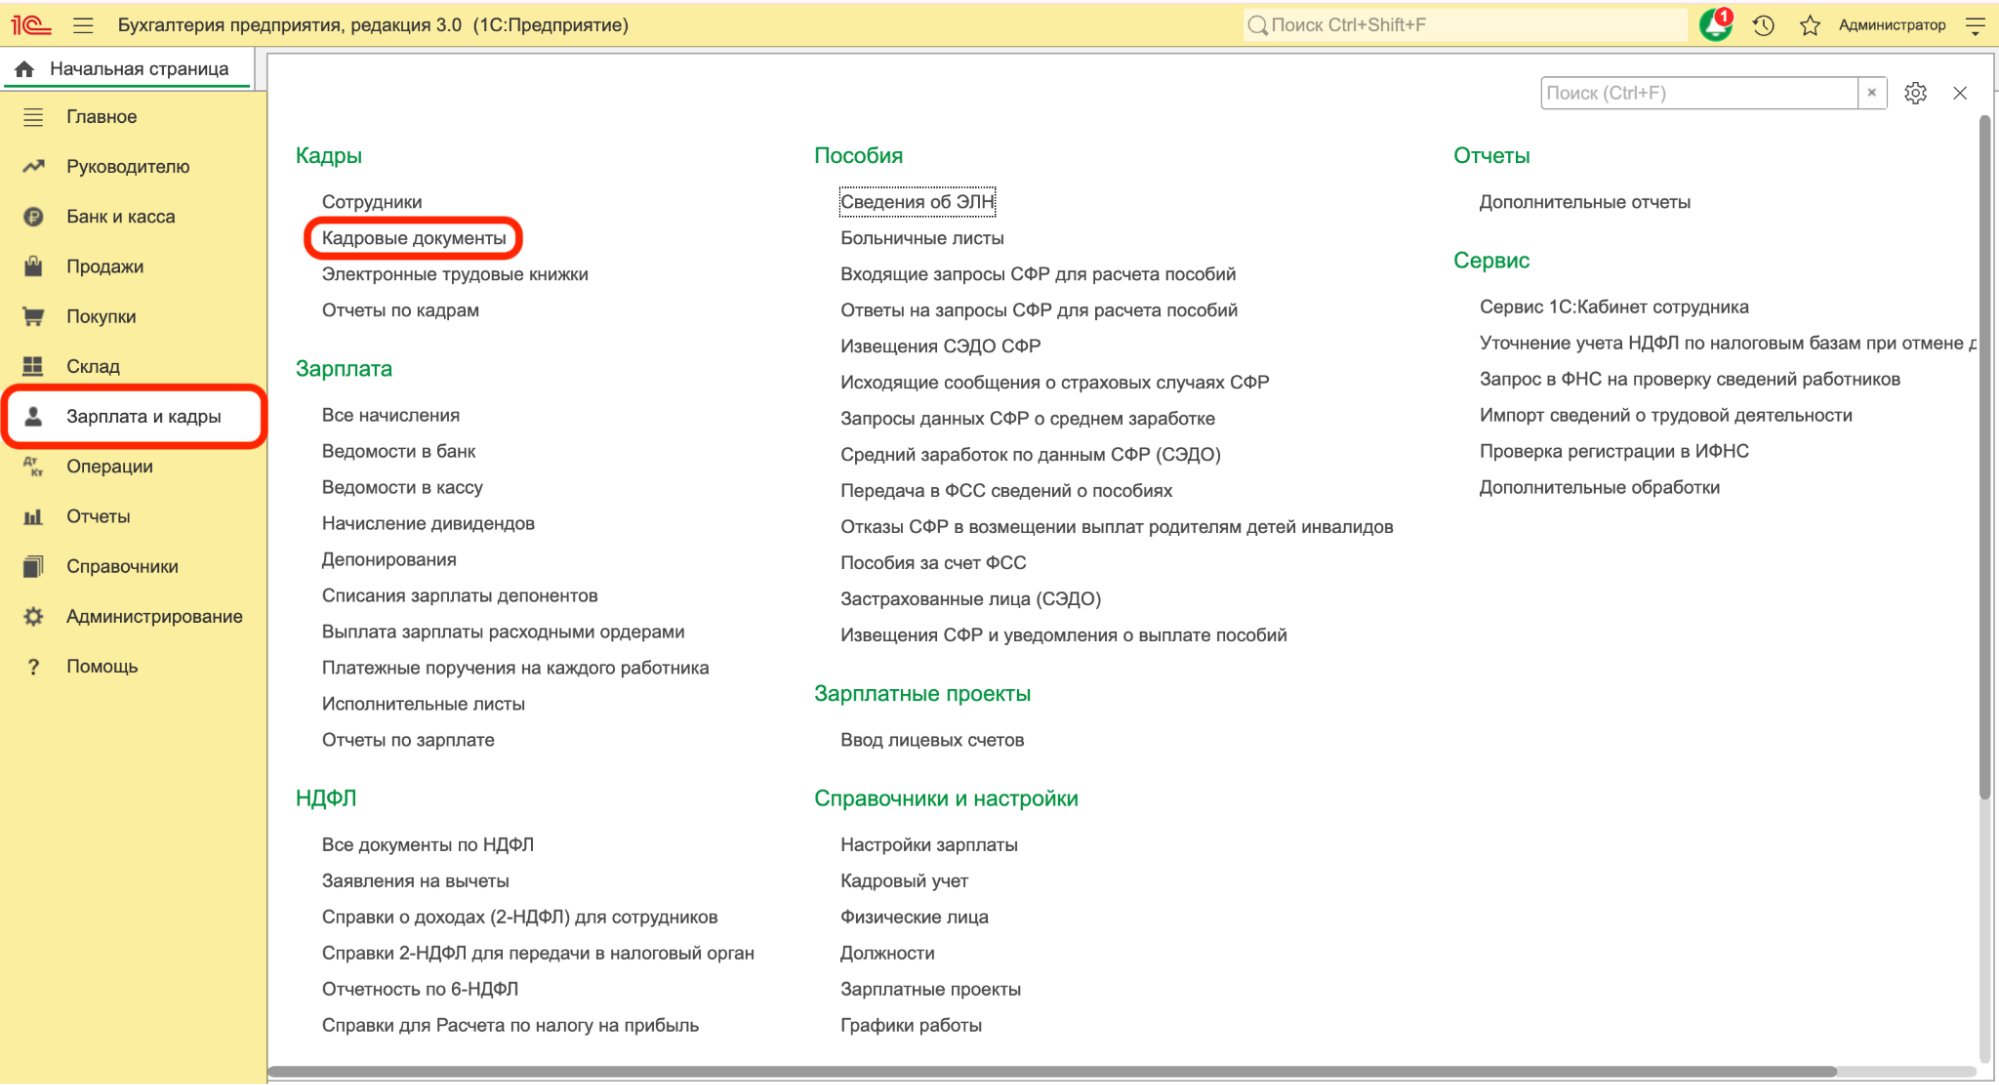
Task: Open the history clock icon
Action: coord(1763,25)
